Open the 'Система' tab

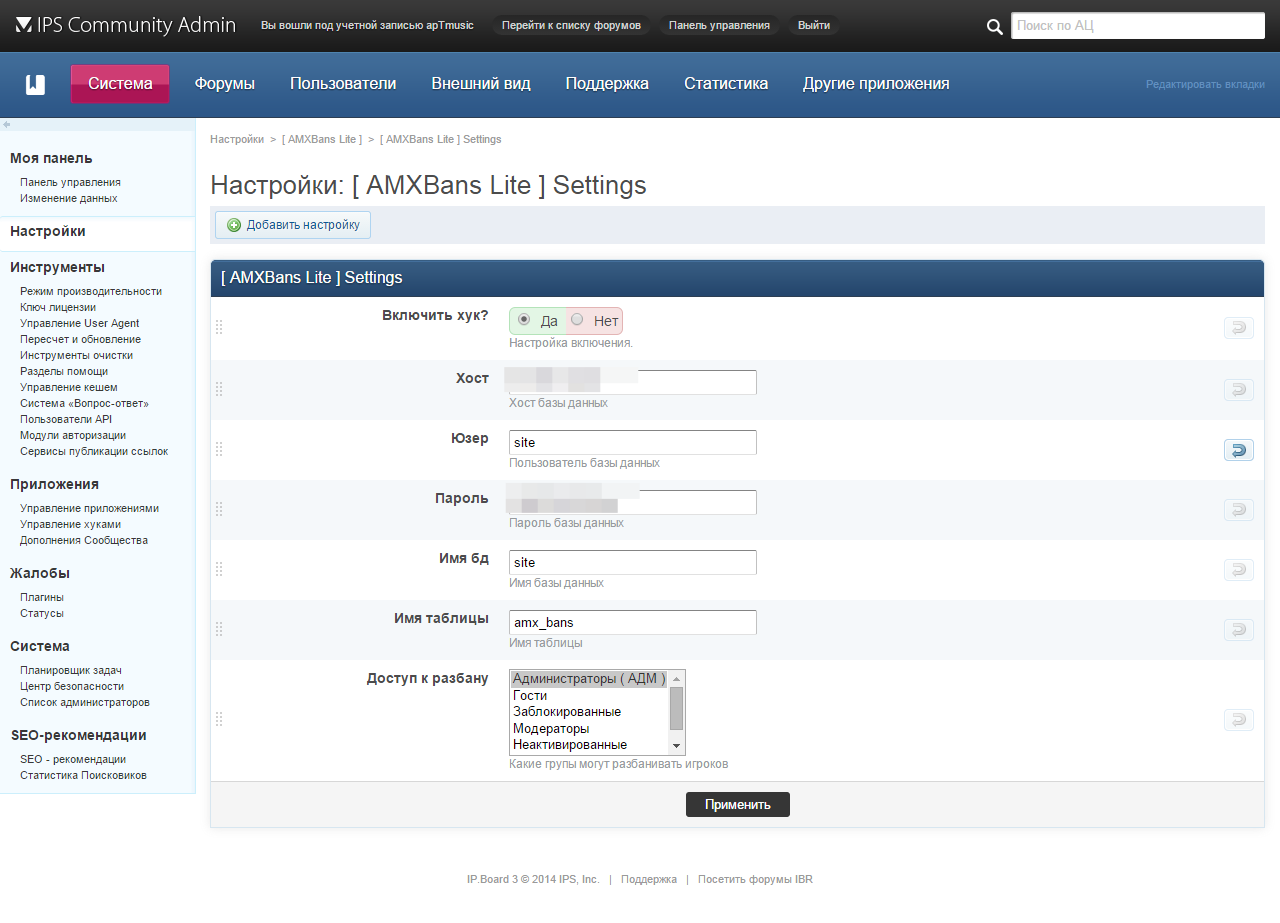[120, 84]
